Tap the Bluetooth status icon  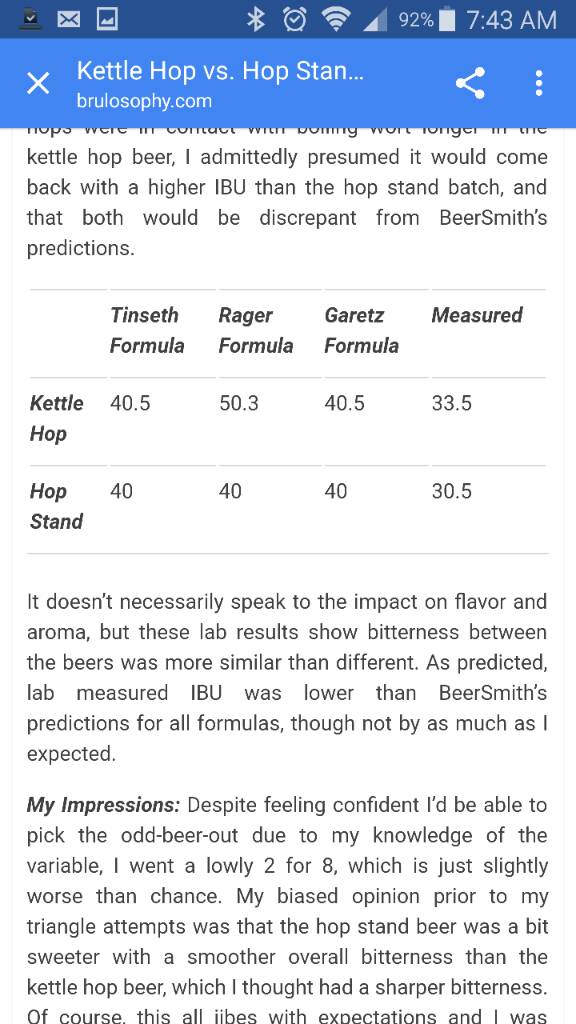pos(256,20)
